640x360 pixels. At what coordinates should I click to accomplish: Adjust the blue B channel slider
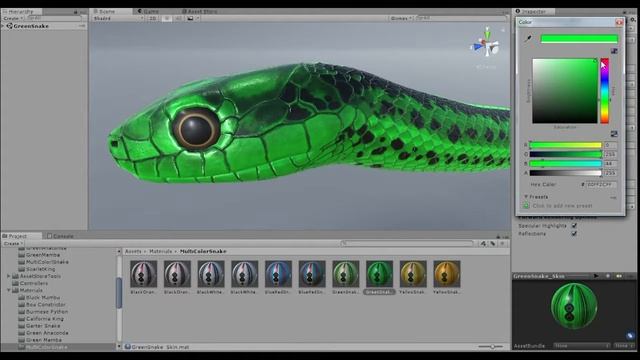[565, 164]
